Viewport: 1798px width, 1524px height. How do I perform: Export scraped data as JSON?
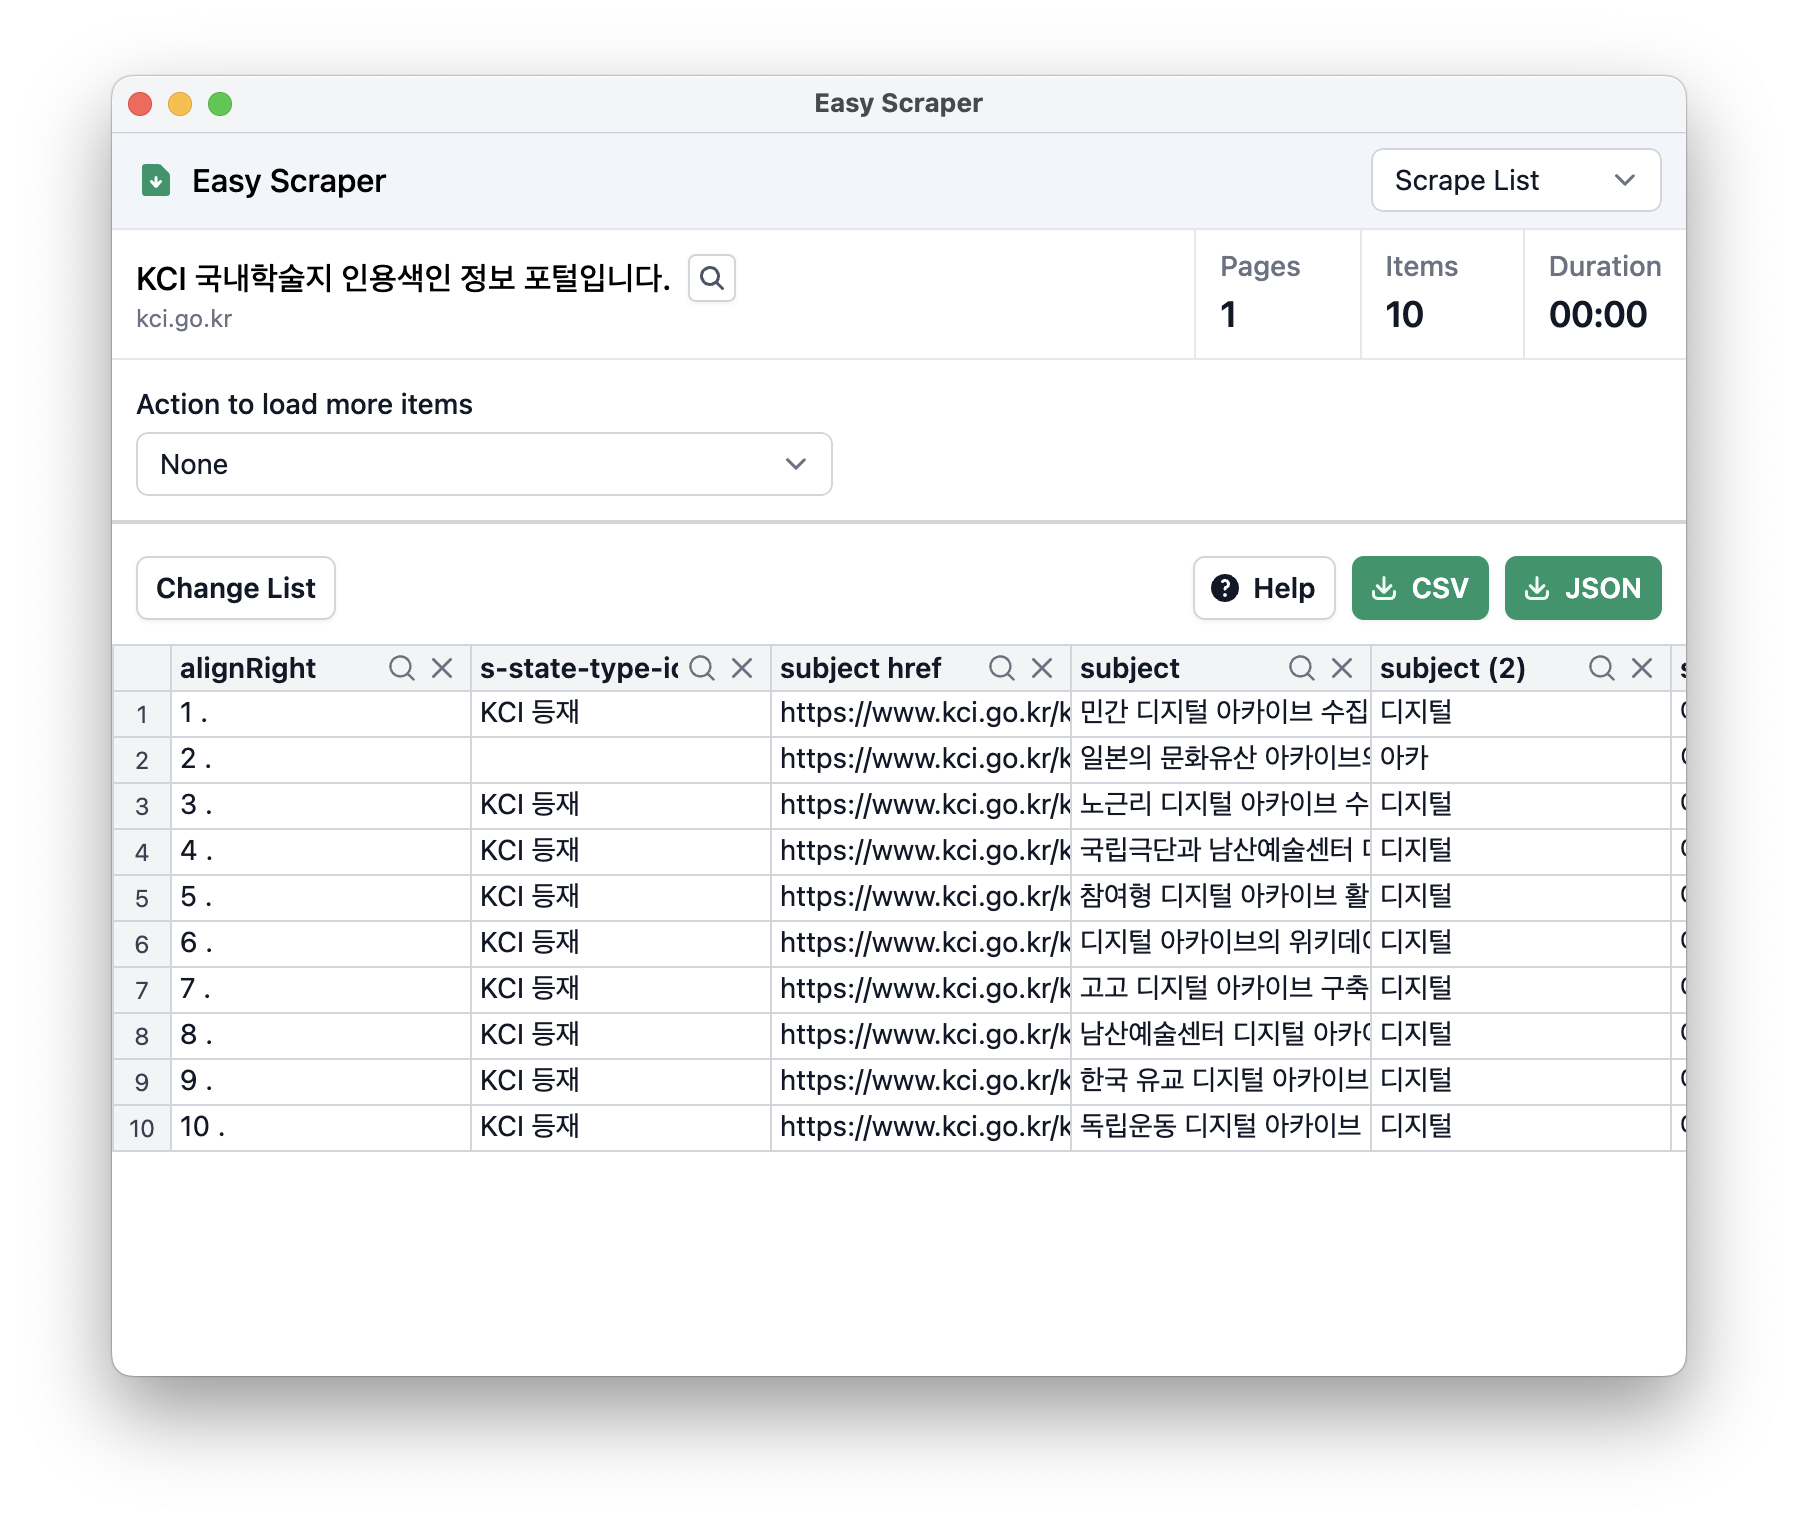[x=1583, y=588]
